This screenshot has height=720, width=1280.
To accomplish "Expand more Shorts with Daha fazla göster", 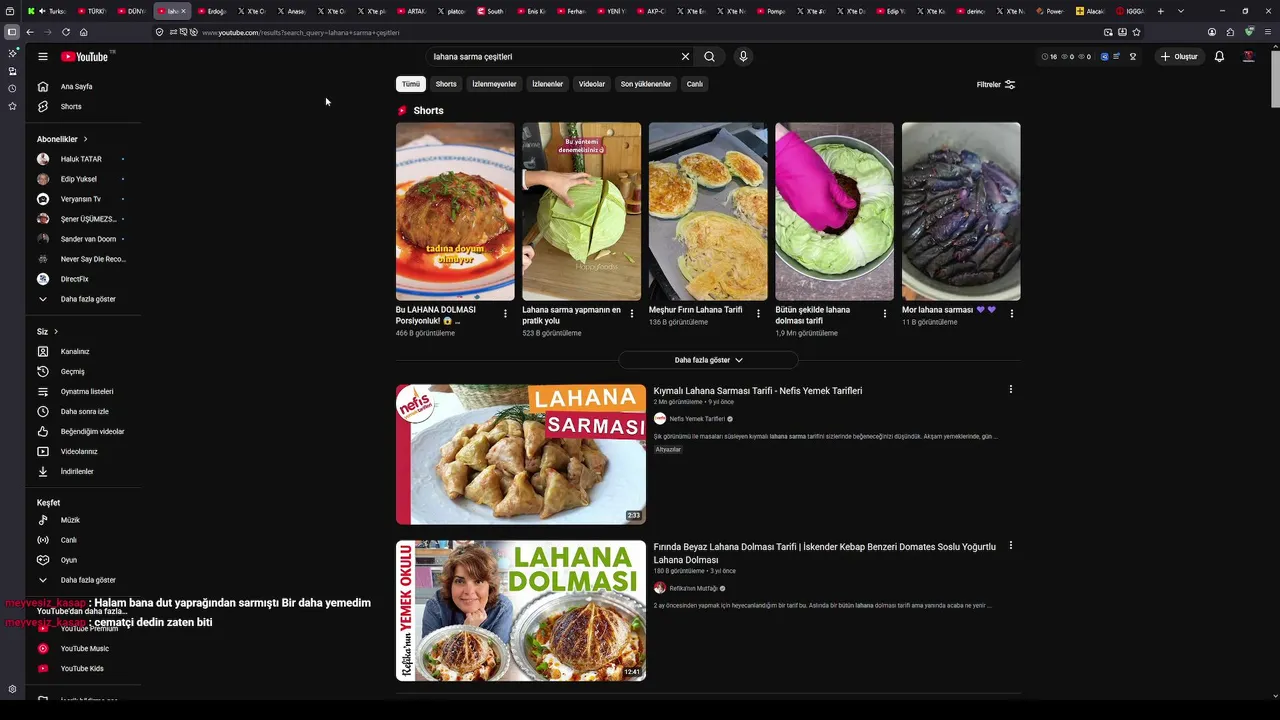I will pyautogui.click(x=708, y=360).
